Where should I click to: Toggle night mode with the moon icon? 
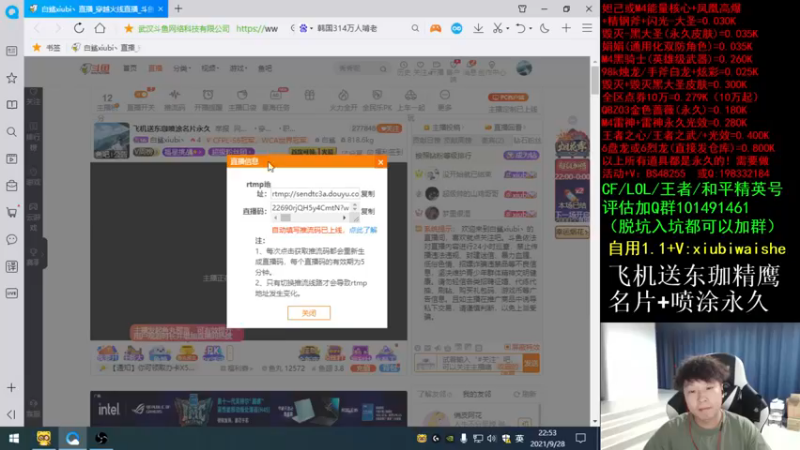coord(544,29)
